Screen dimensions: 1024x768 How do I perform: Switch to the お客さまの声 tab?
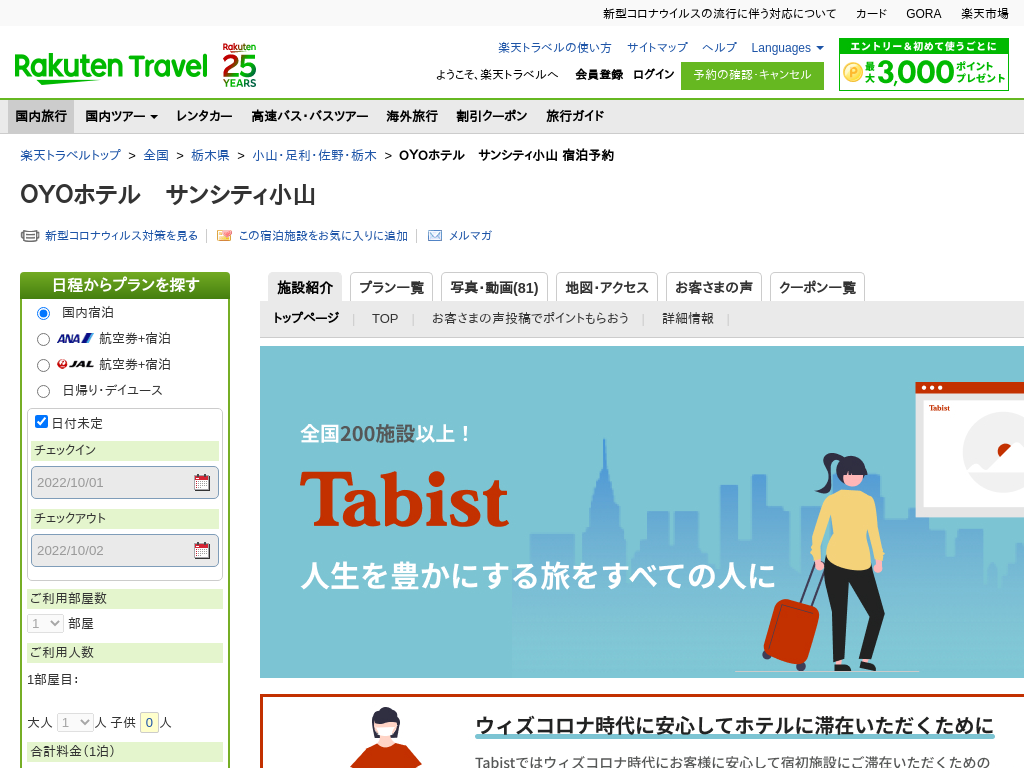tap(714, 287)
